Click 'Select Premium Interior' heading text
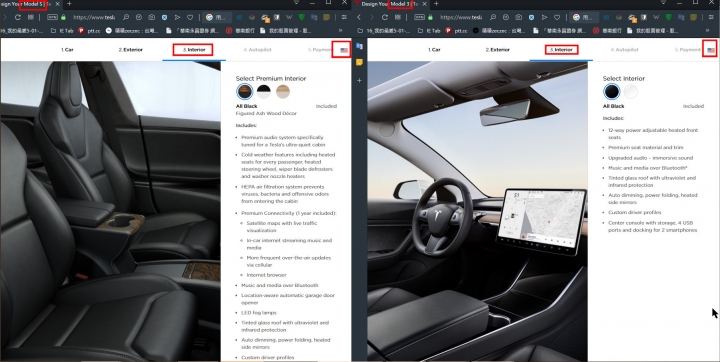The height and width of the screenshot is (362, 720). 271,79
